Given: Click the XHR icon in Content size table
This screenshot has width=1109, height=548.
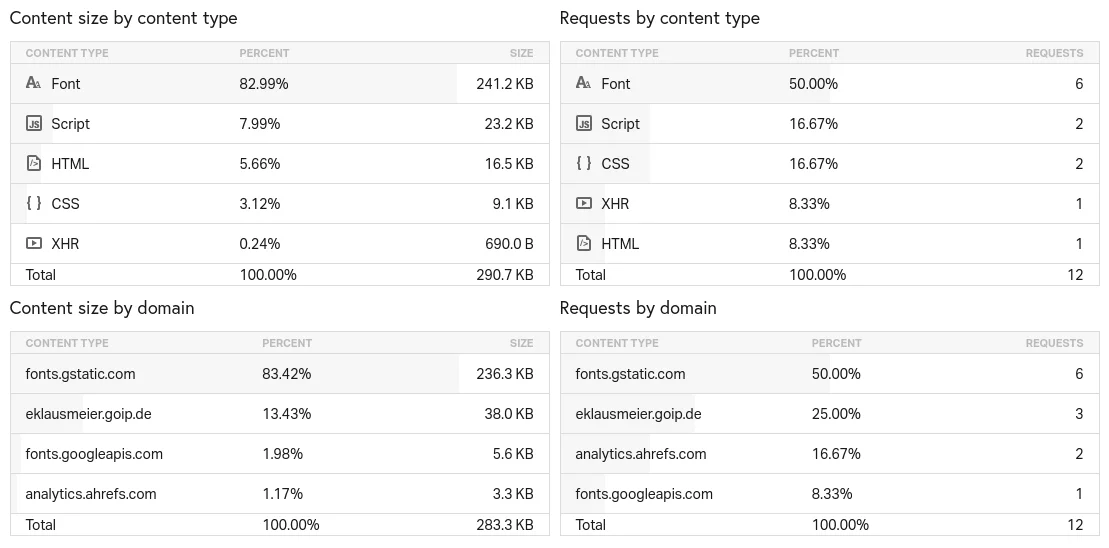Looking at the screenshot, I should (34, 243).
